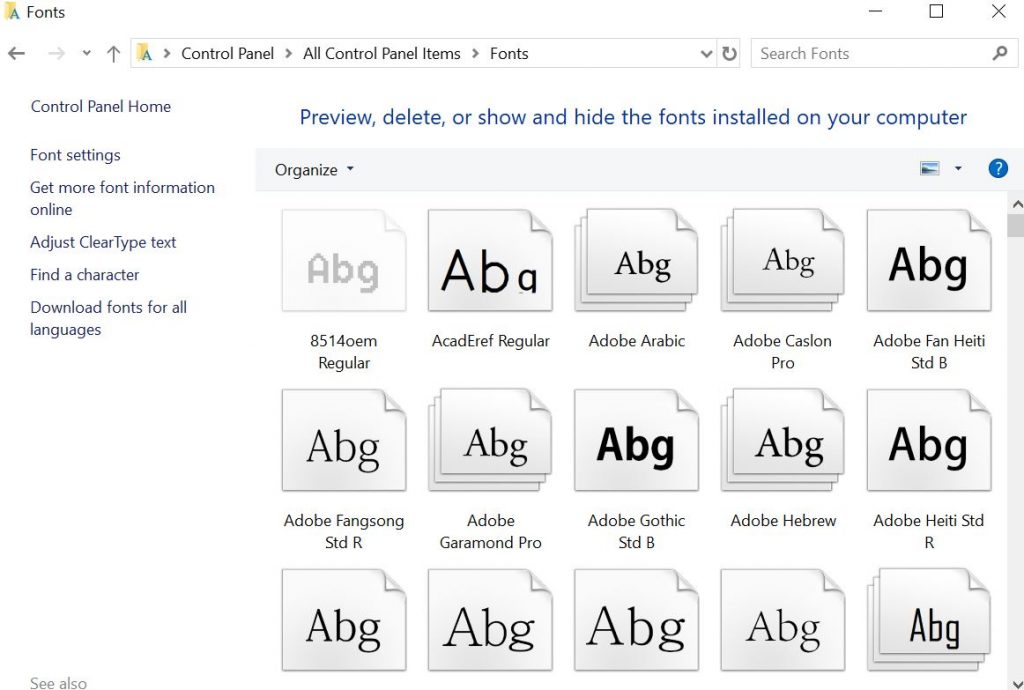Click Find a character

[84, 274]
